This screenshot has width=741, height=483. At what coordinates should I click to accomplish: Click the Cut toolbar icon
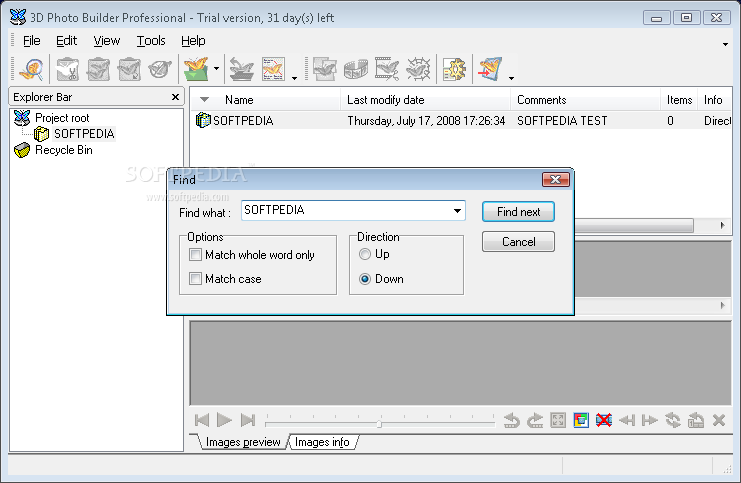pyautogui.click(x=68, y=69)
